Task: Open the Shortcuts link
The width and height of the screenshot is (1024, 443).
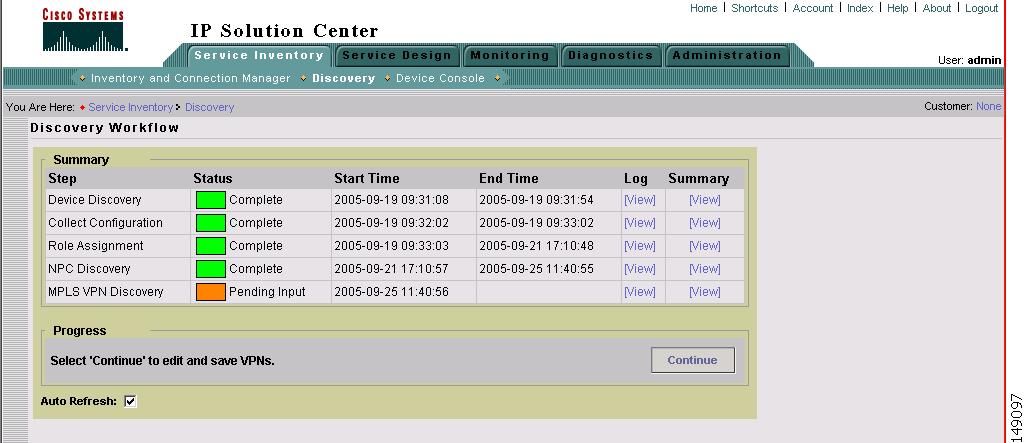Action: (754, 8)
